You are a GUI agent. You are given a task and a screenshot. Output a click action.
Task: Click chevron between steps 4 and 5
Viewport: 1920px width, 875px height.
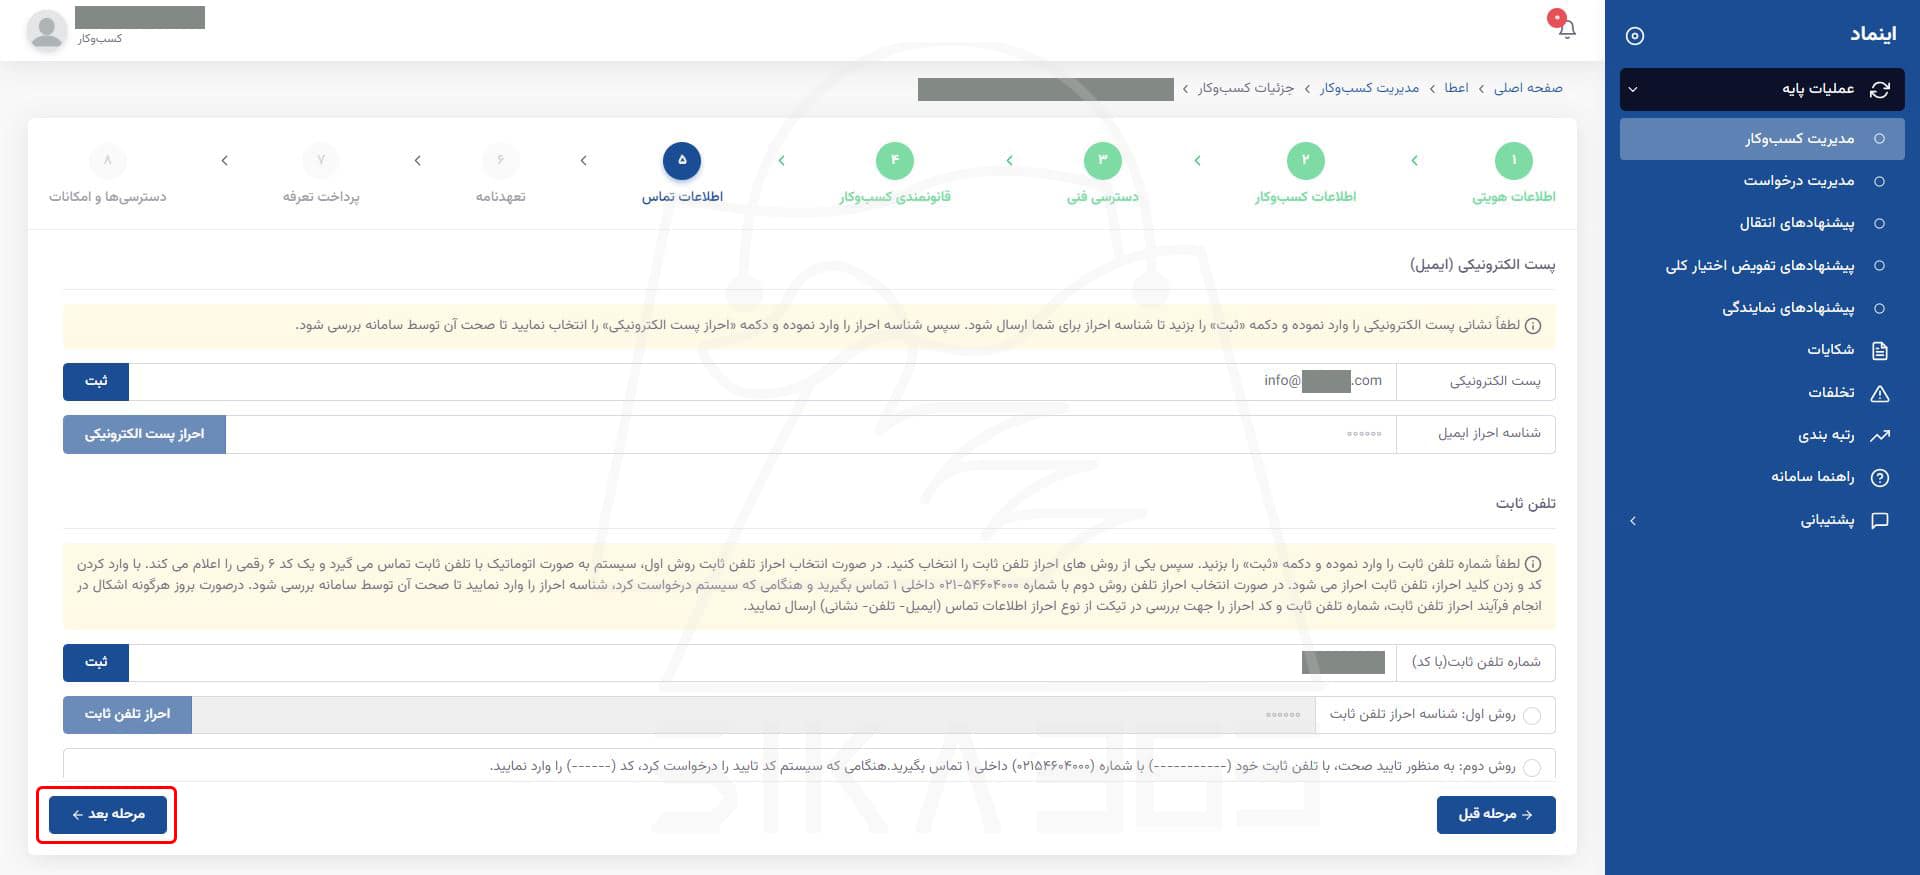point(781,160)
